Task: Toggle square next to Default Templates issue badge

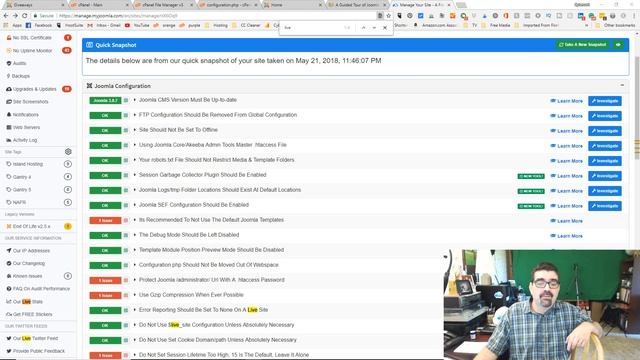Action: (x=126, y=220)
